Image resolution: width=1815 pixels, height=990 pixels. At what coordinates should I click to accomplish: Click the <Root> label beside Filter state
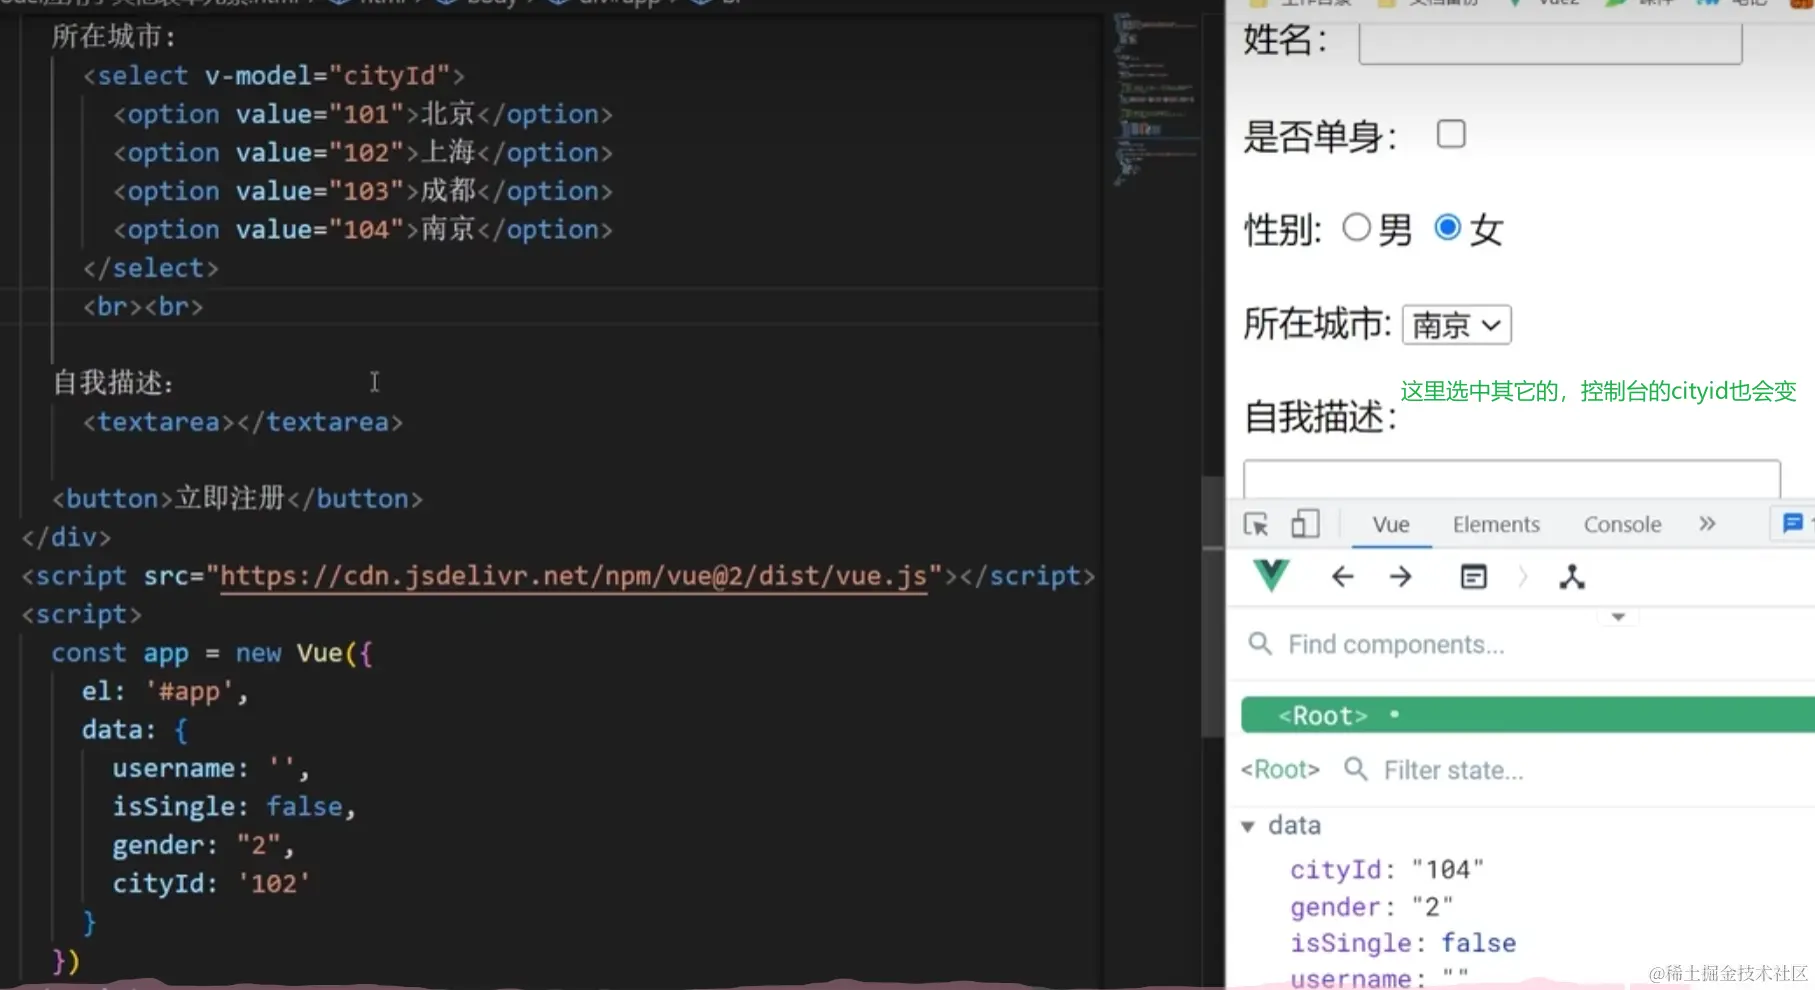[1280, 769]
